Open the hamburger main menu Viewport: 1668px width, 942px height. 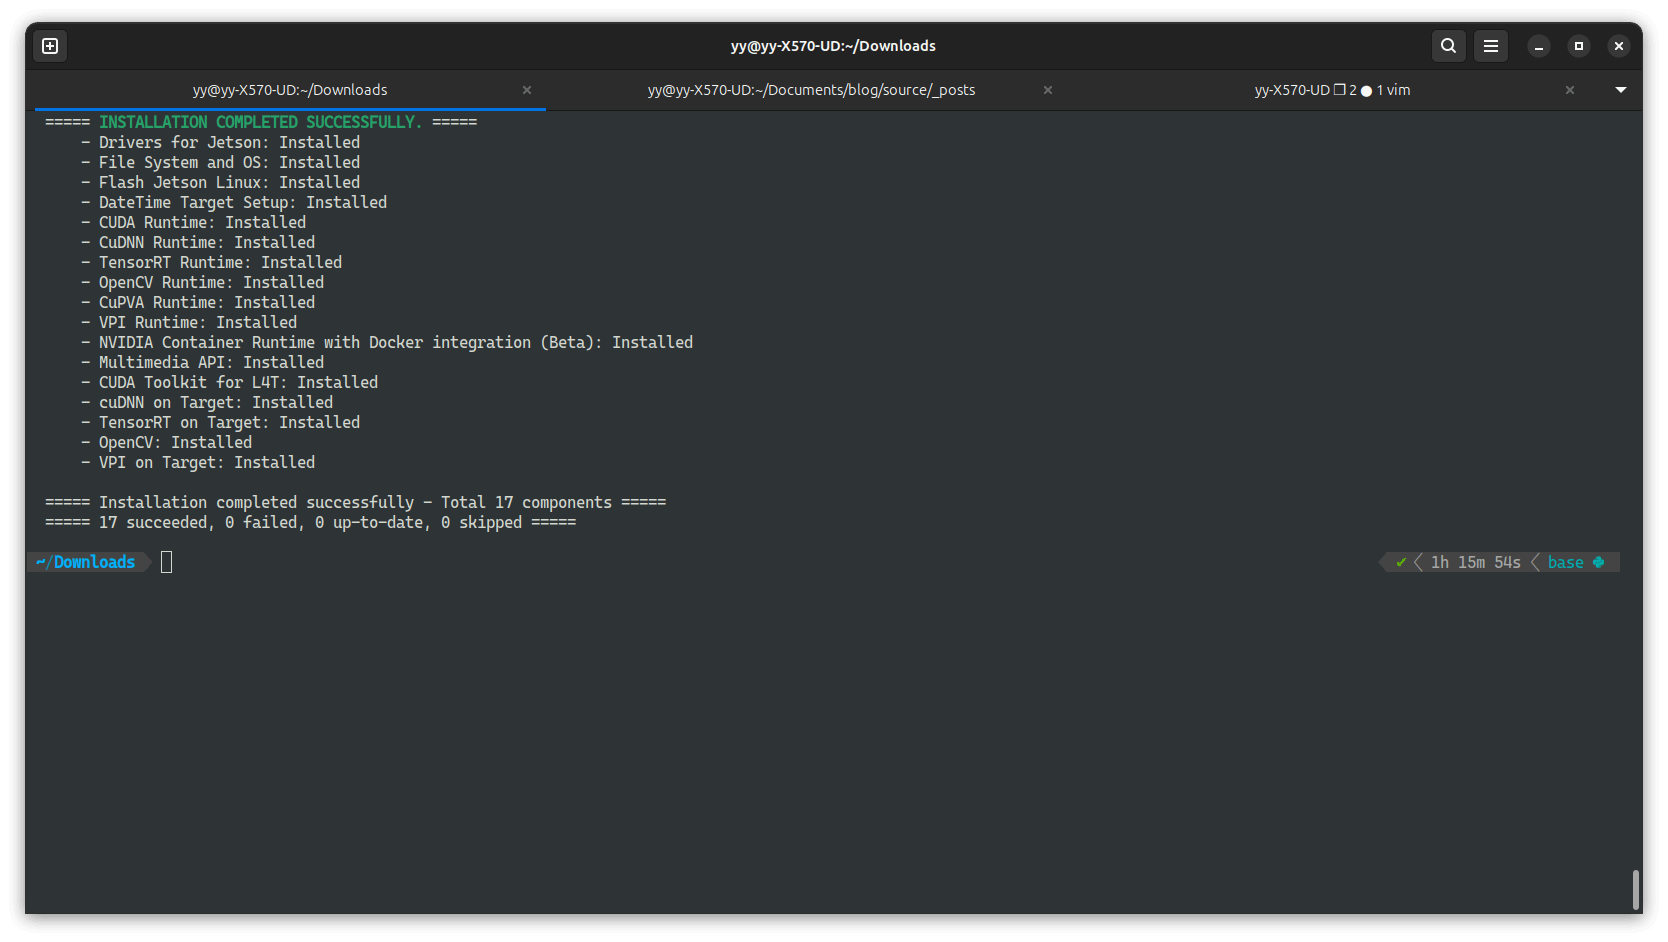tap(1490, 46)
